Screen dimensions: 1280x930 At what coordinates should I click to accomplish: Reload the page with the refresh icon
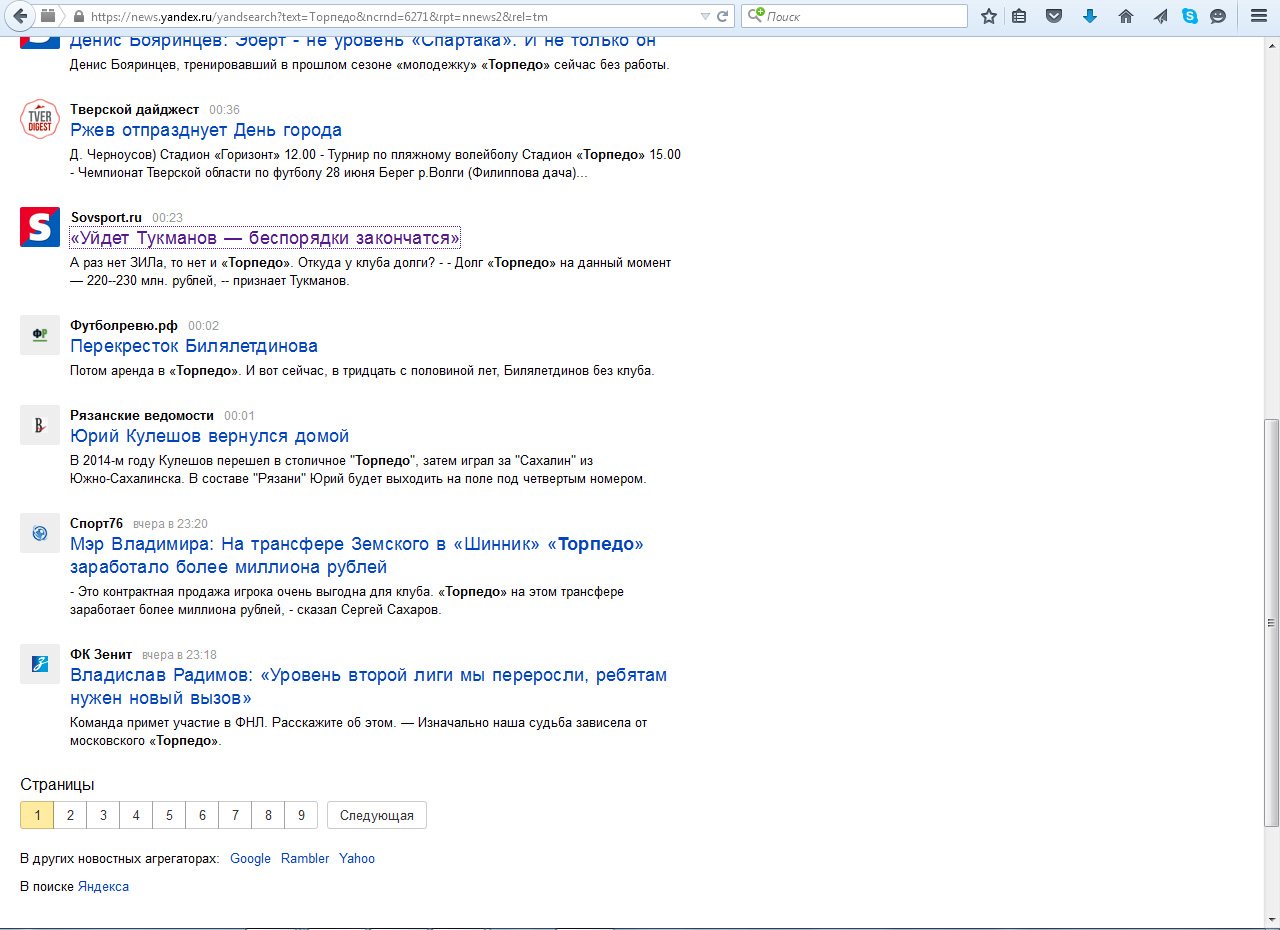[724, 16]
